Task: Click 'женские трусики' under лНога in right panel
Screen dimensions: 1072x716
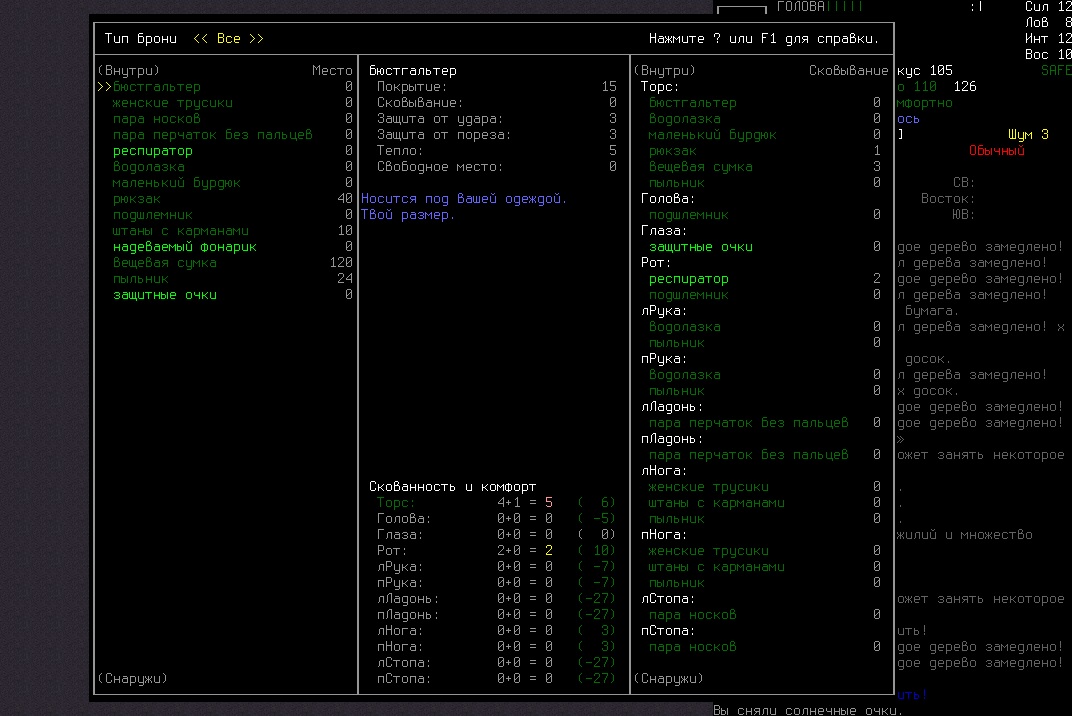Action: coord(708,486)
